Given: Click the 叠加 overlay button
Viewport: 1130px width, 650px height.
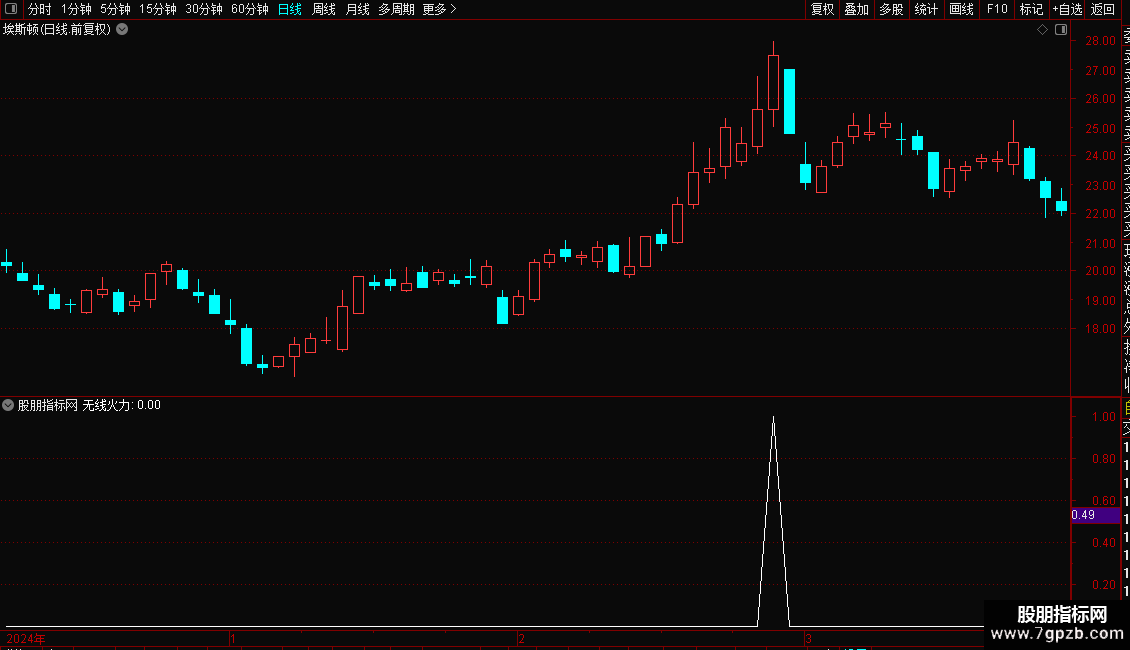Looking at the screenshot, I should (857, 9).
